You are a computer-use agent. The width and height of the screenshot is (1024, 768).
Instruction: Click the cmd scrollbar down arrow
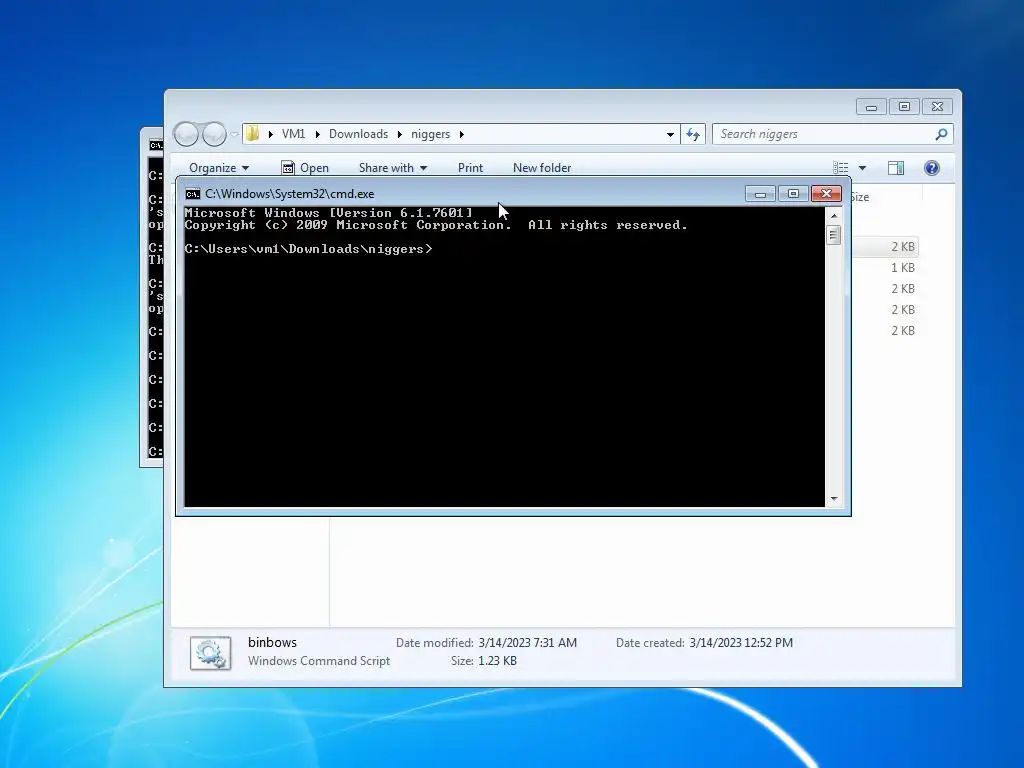coord(834,499)
